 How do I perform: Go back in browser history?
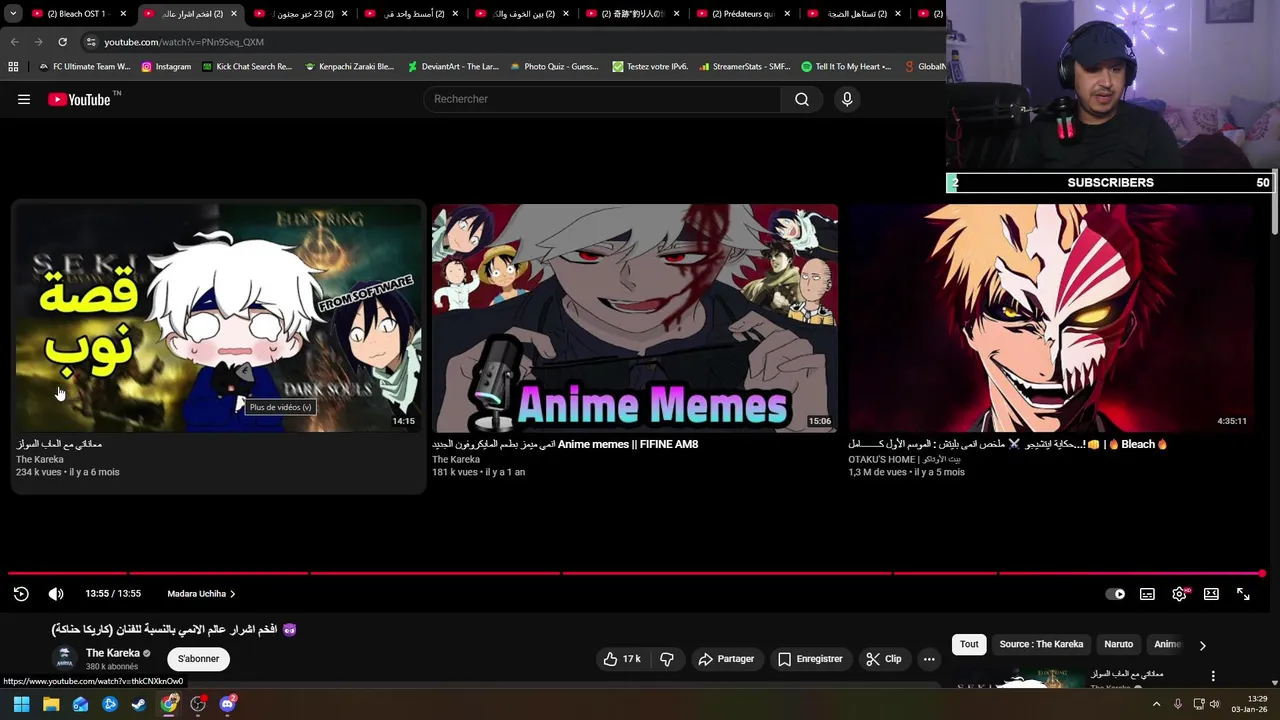click(x=14, y=42)
